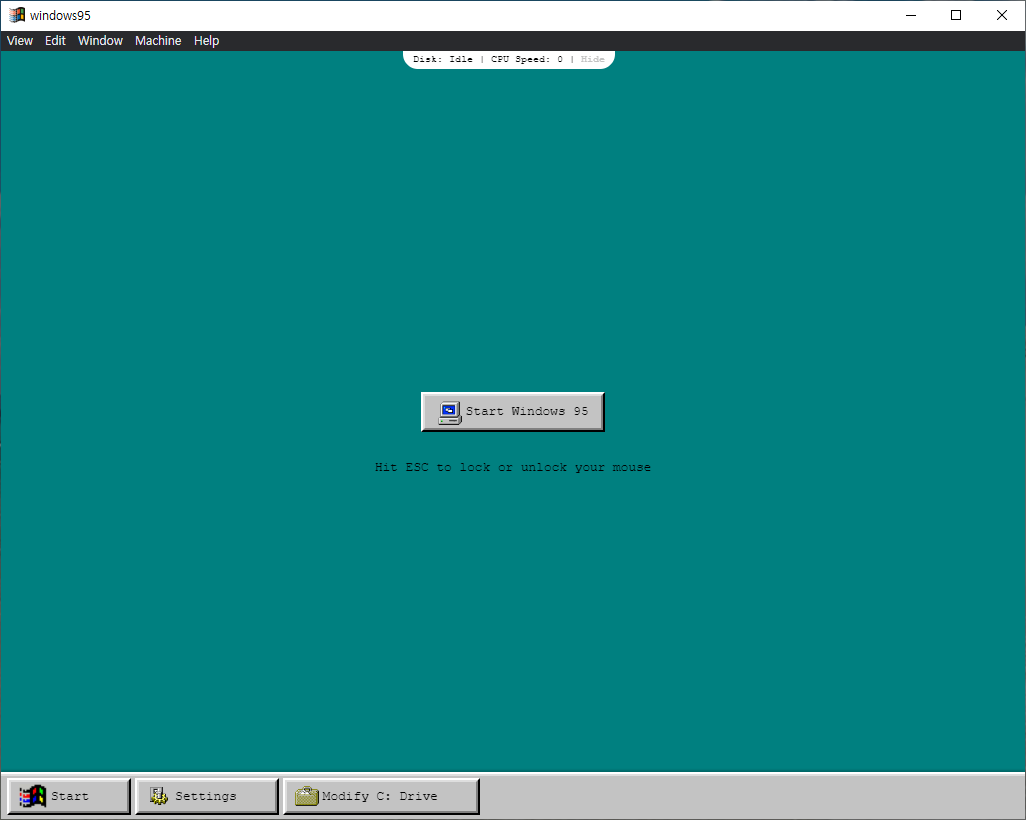This screenshot has height=820, width=1026.
Task: Open the Help menu
Action: [206, 40]
